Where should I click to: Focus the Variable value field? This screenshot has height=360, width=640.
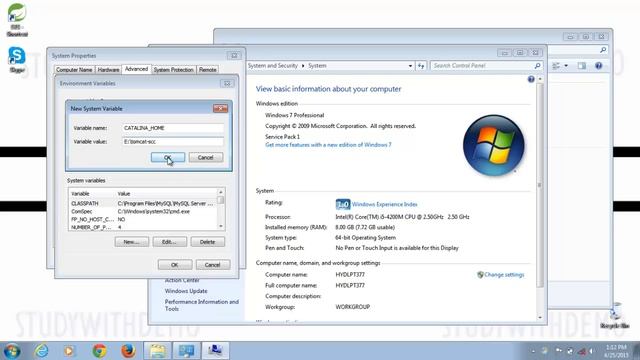[x=173, y=142]
